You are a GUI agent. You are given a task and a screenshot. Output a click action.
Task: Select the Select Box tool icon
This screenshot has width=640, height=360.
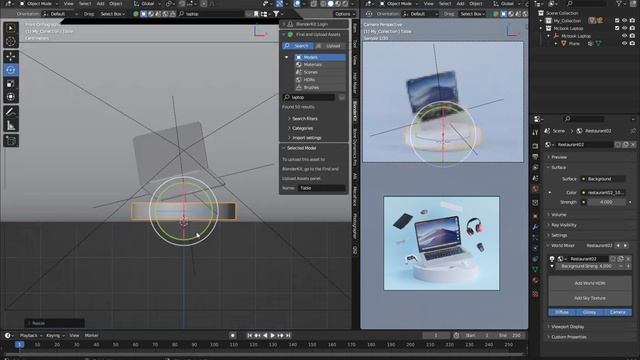click(11, 28)
